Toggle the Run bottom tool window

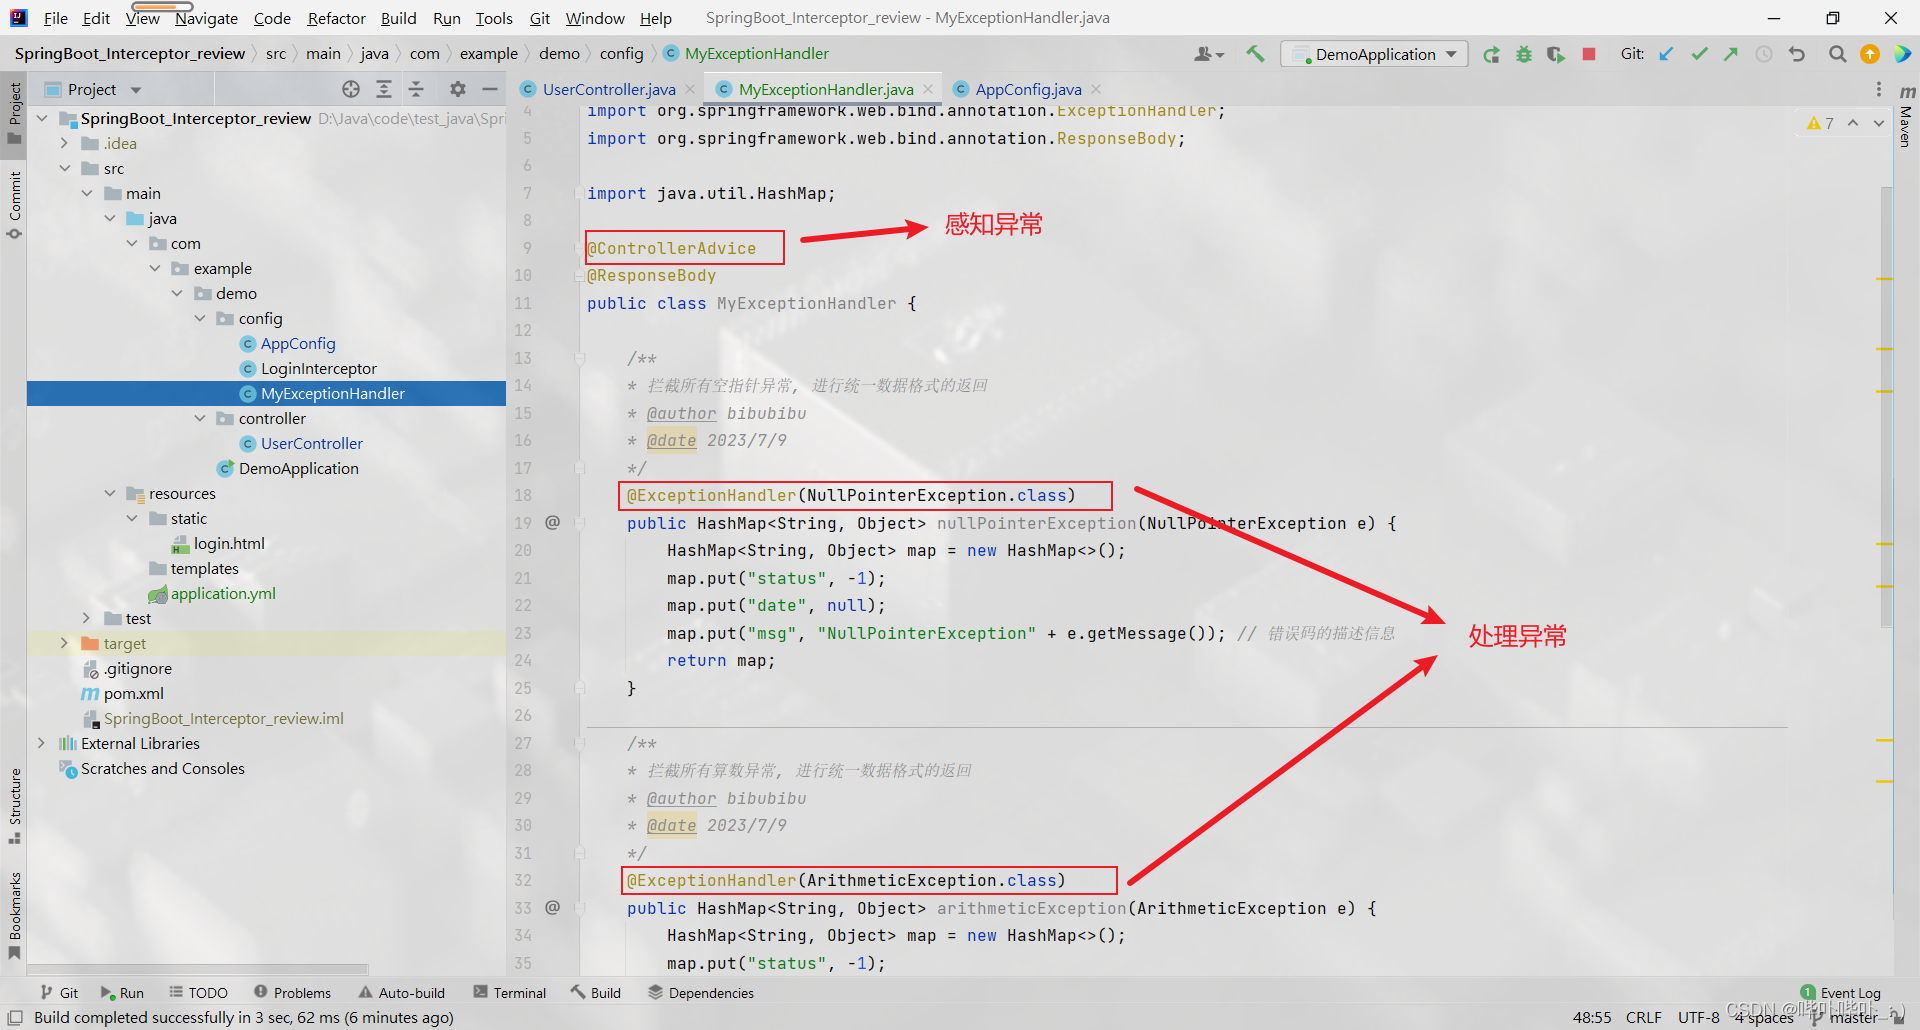(x=122, y=993)
